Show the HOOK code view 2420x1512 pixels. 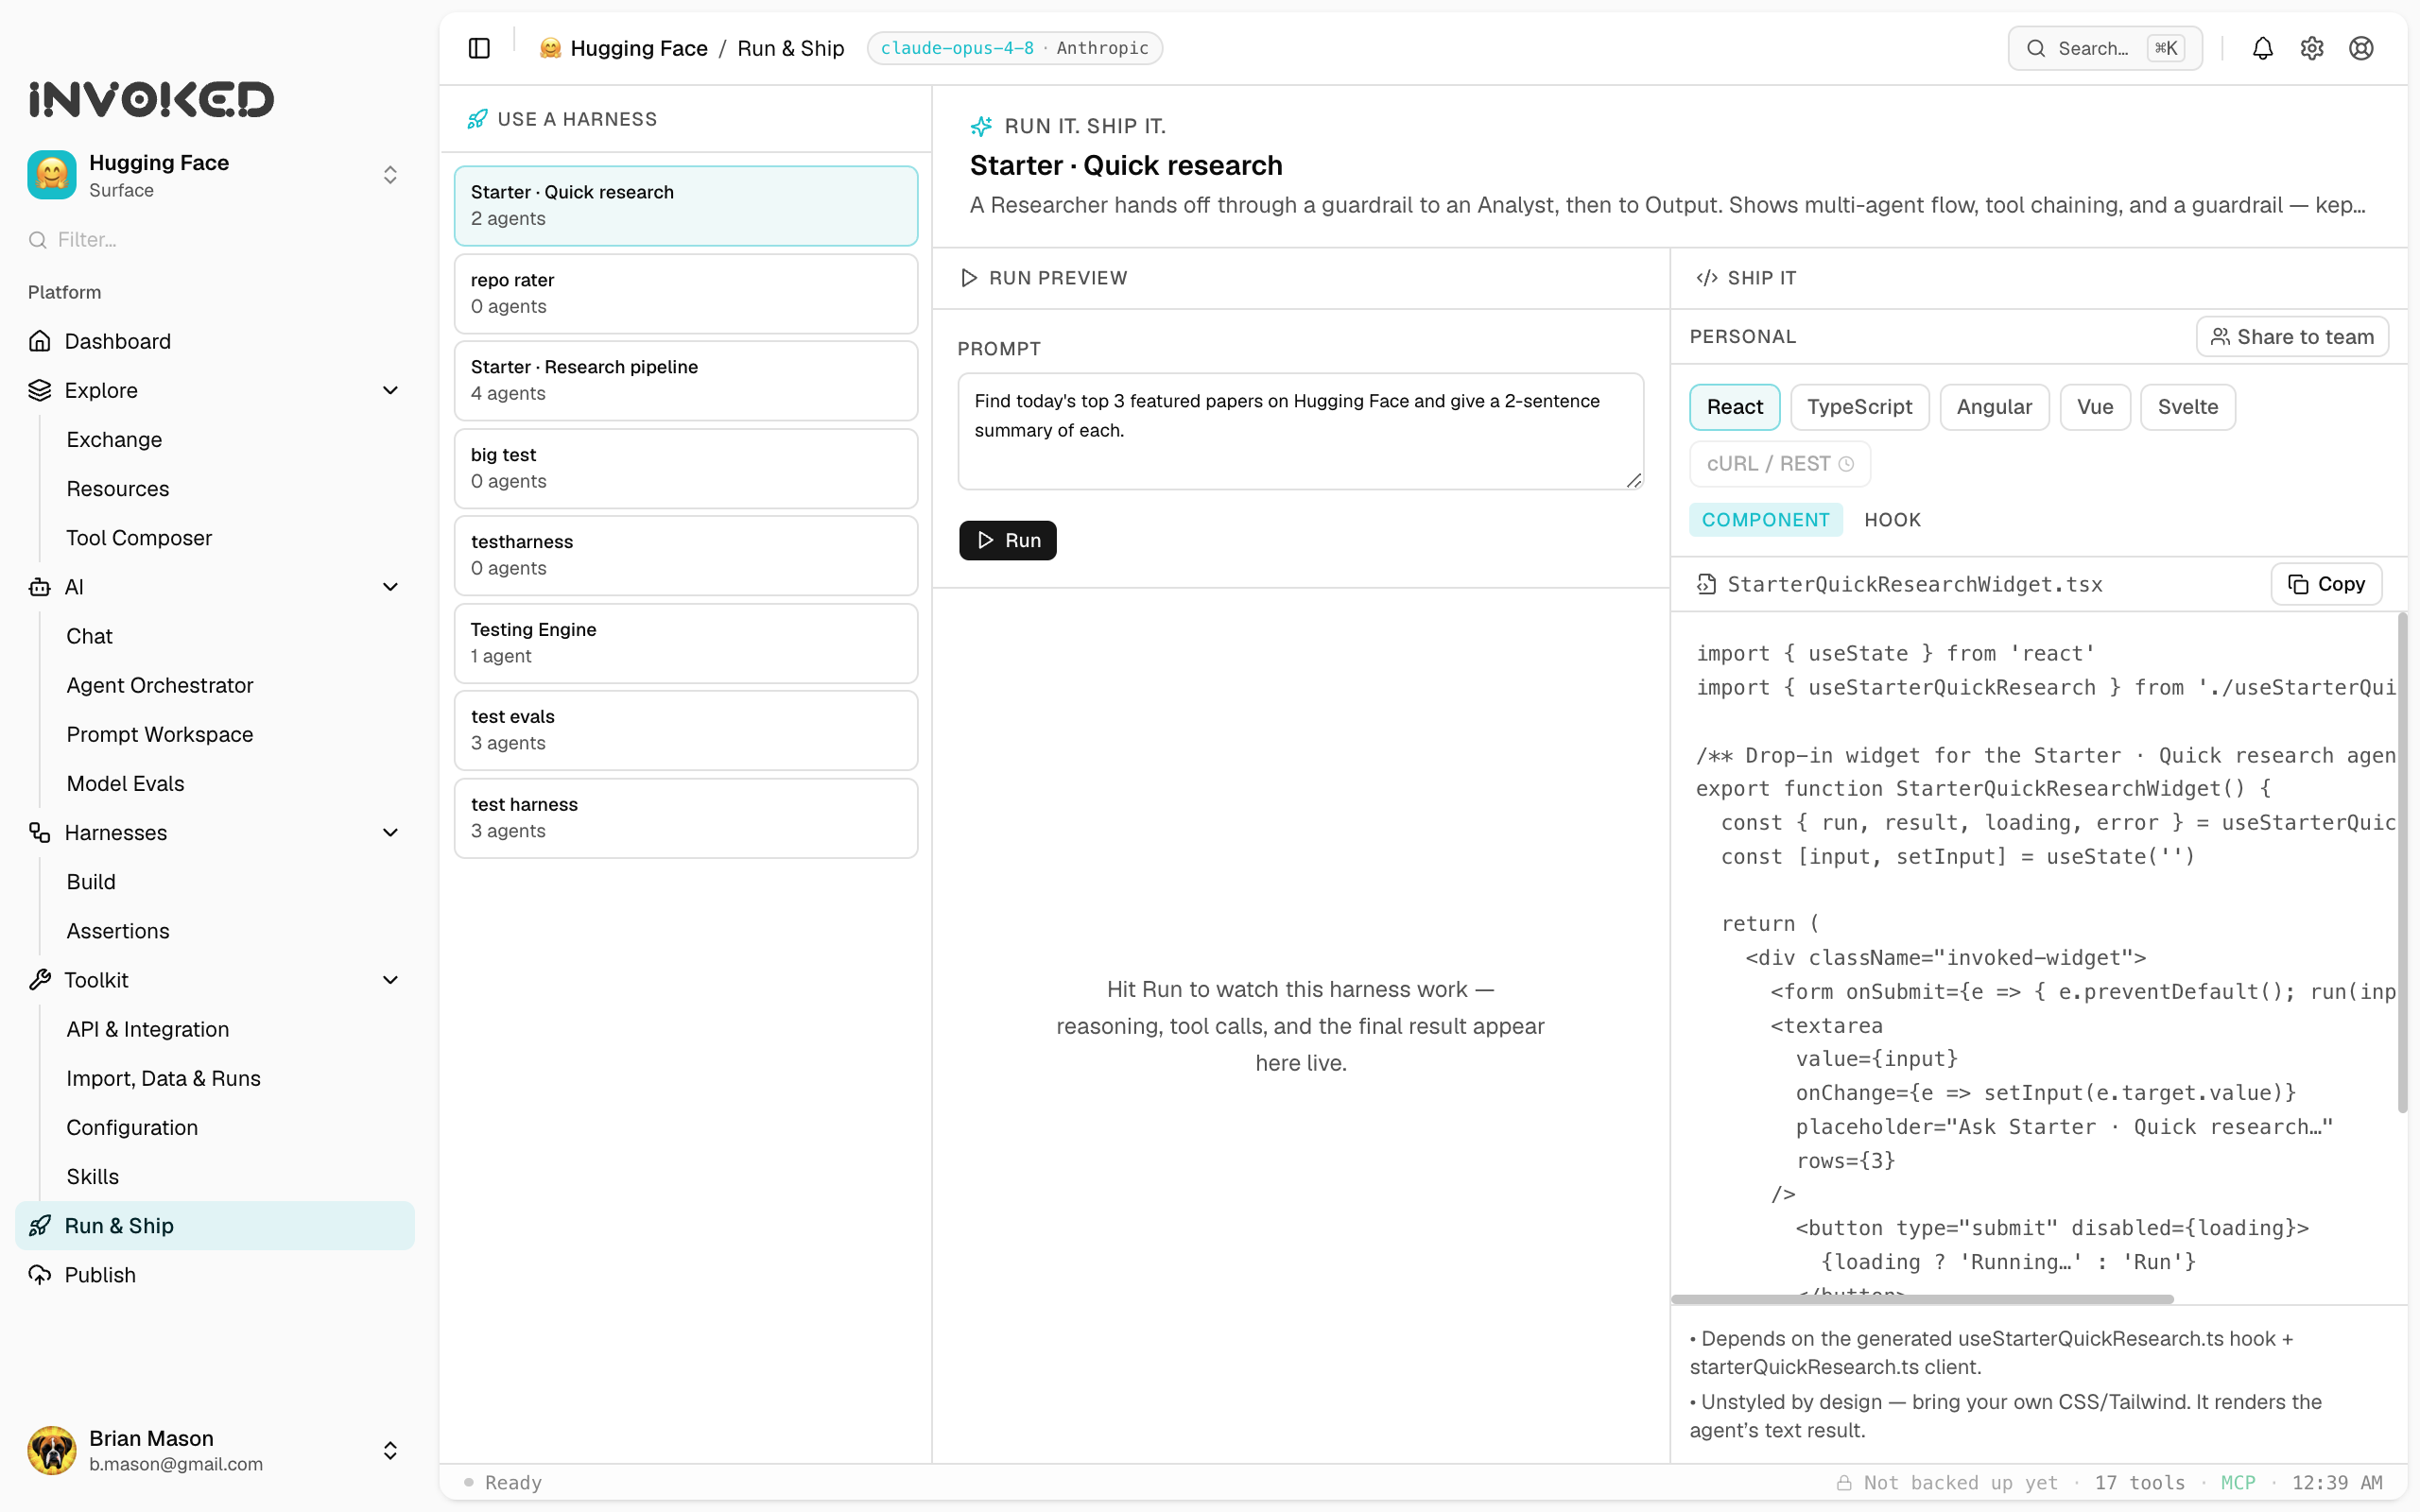click(1892, 520)
